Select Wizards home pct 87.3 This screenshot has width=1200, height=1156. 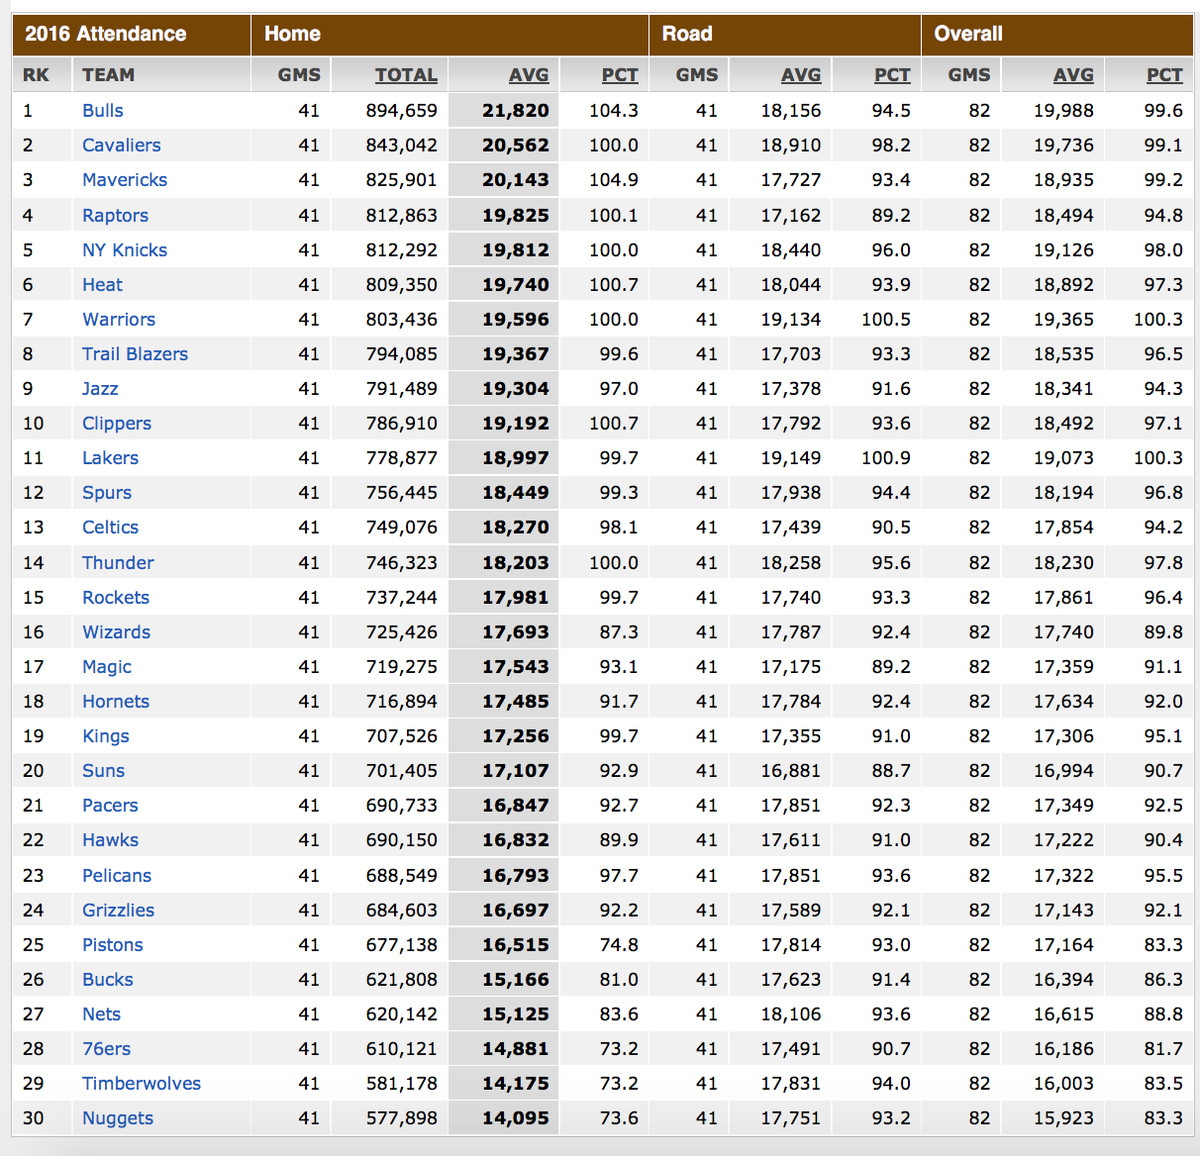pos(619,632)
